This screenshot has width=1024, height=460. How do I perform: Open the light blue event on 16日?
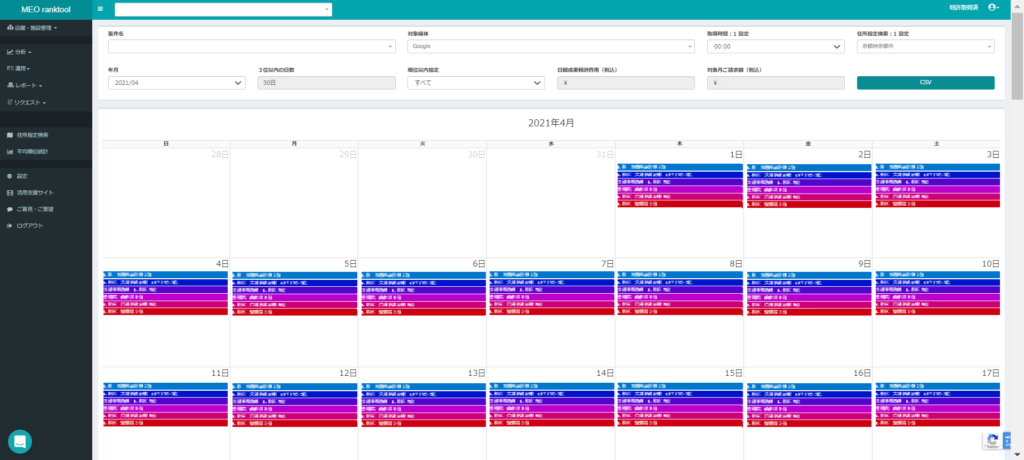[x=808, y=386]
